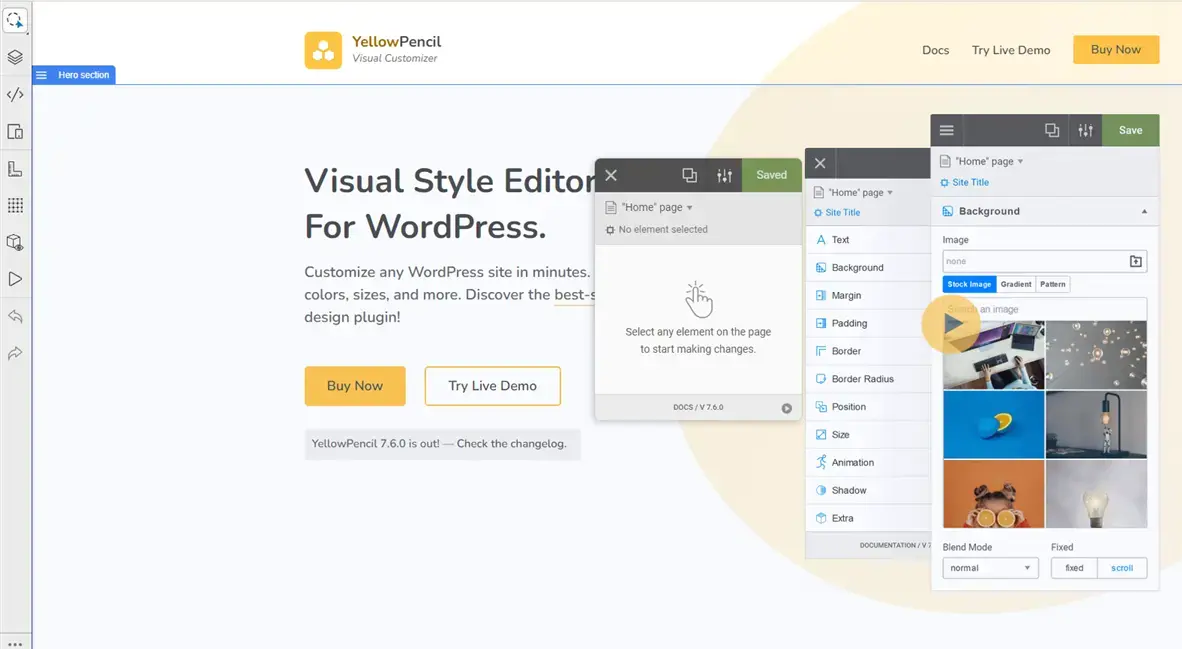Click the green Save button

(1130, 130)
